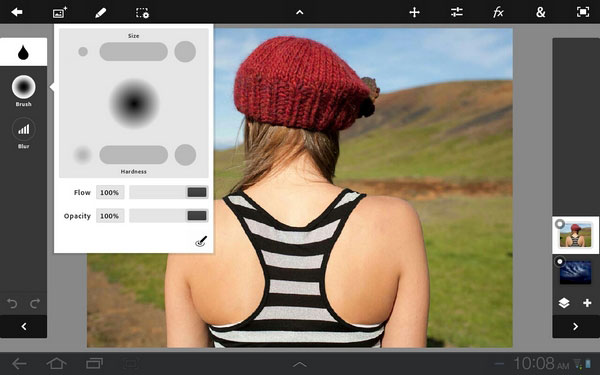
Task: Open the add image menu
Action: pos(59,12)
